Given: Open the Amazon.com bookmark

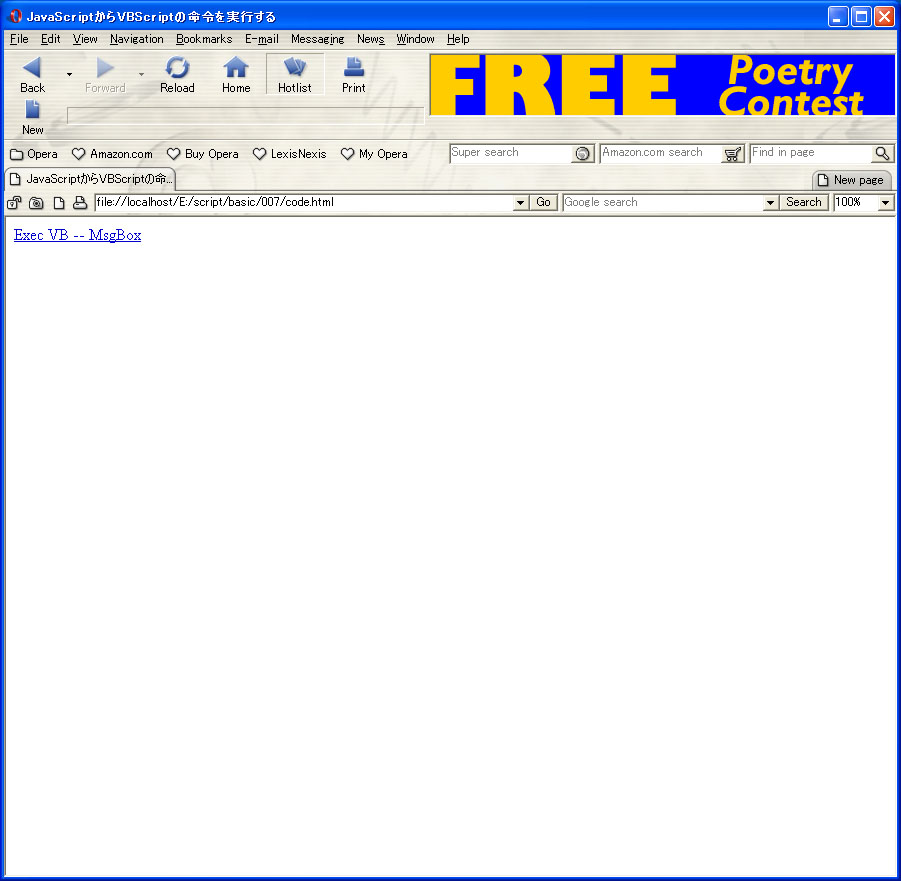Looking at the screenshot, I should point(112,154).
